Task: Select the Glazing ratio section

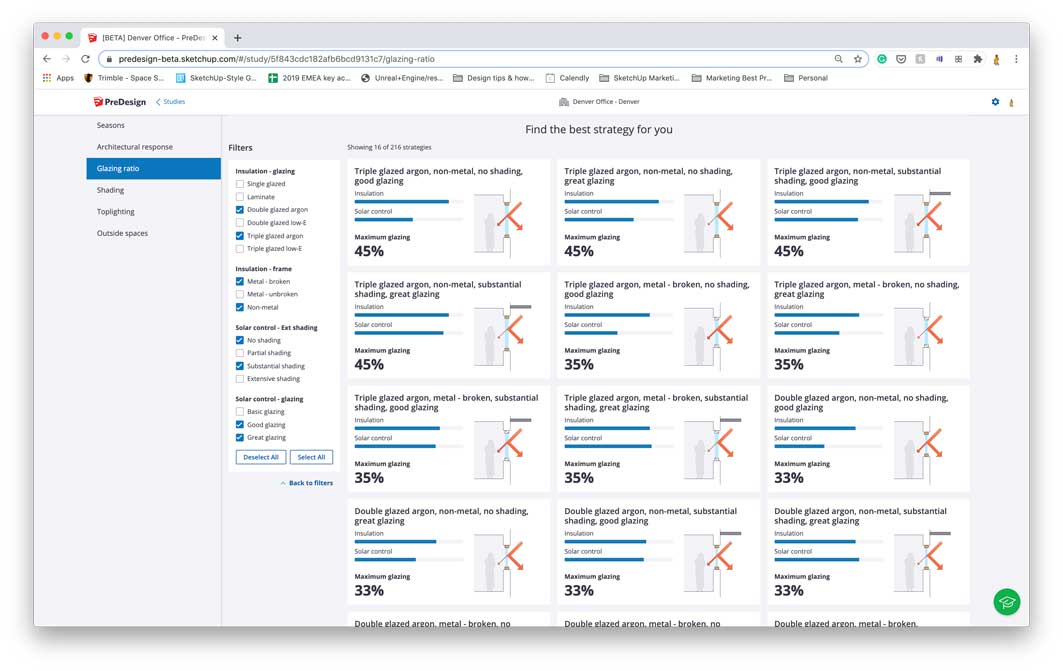Action: (153, 169)
